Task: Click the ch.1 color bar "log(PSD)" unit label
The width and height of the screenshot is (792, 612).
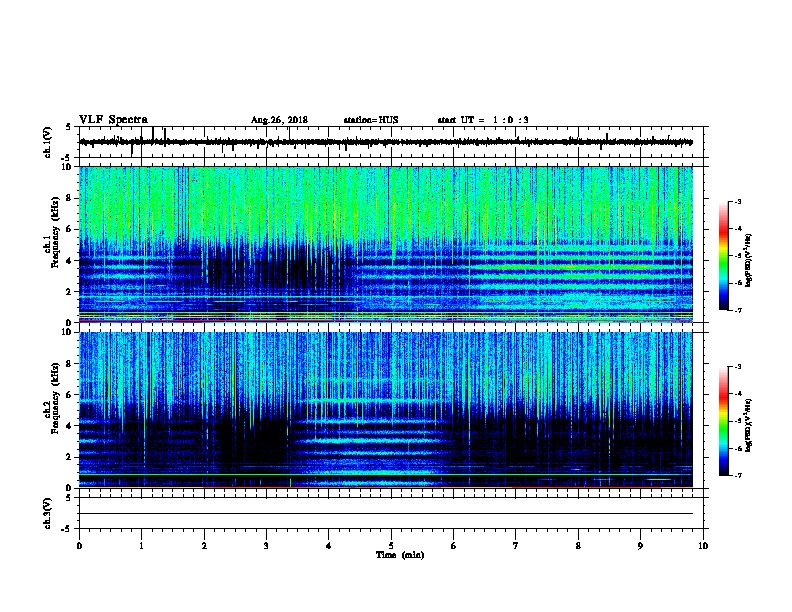Action: pos(748,260)
